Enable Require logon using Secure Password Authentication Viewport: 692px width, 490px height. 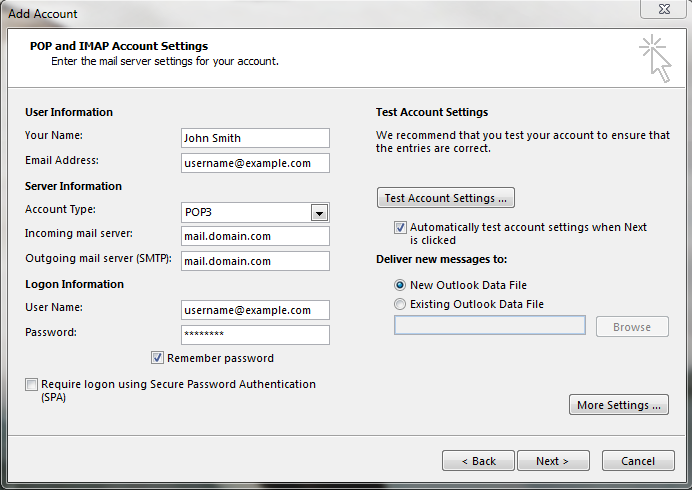(x=32, y=384)
